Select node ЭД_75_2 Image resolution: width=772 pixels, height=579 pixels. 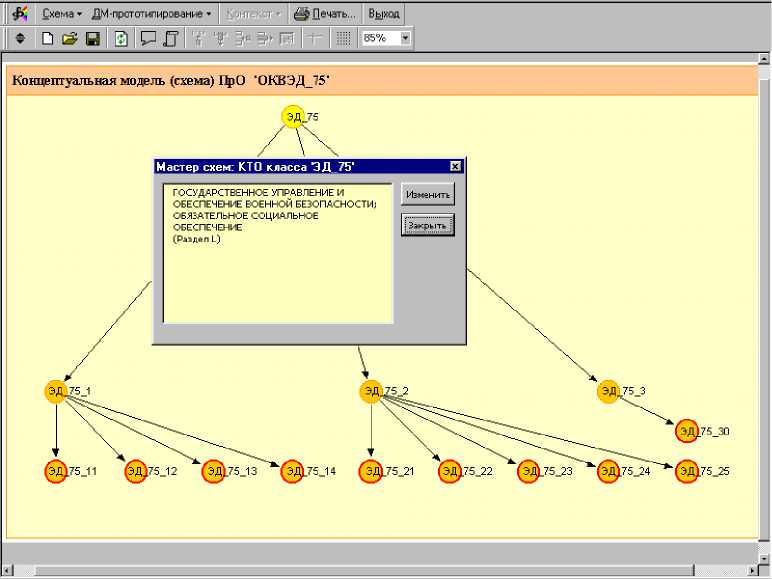coord(371,391)
